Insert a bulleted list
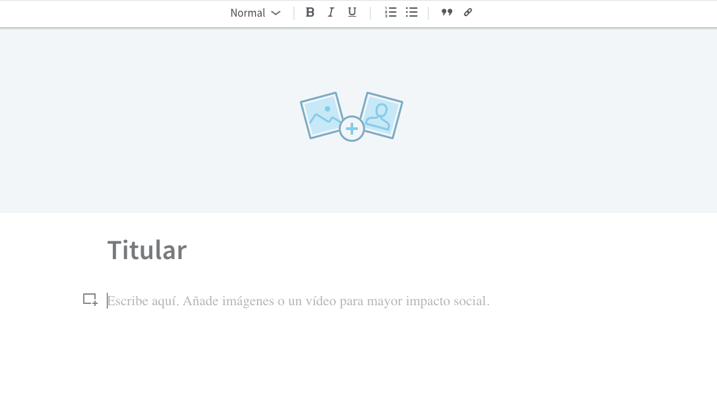 412,12
